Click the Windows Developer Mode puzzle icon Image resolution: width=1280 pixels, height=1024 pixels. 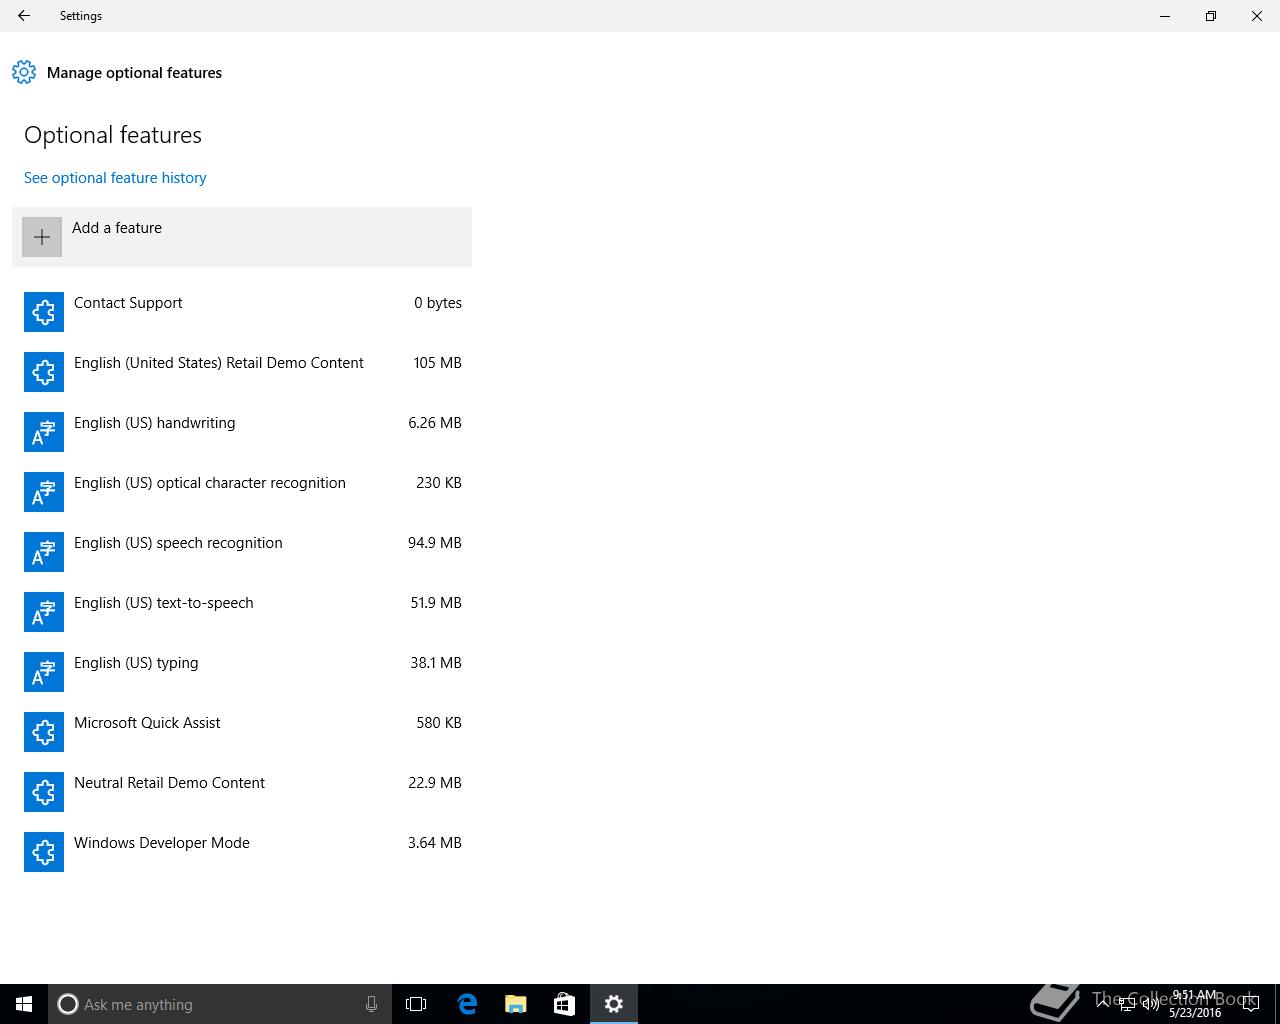pos(44,852)
